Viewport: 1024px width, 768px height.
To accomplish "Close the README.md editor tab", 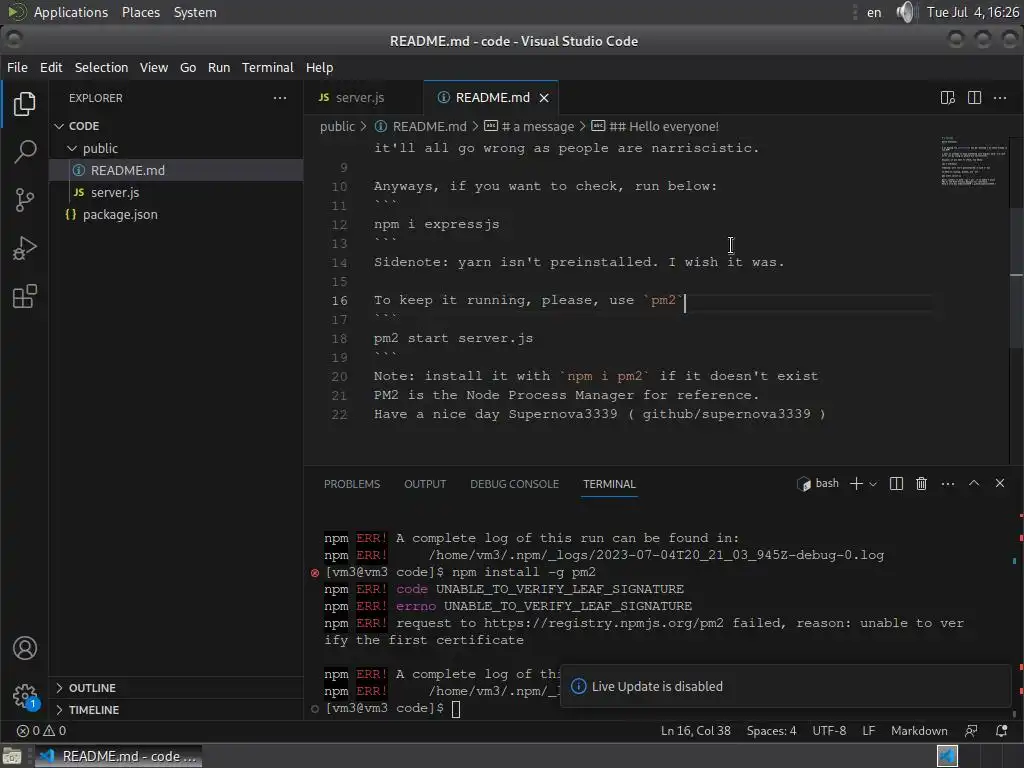I will tap(544, 98).
